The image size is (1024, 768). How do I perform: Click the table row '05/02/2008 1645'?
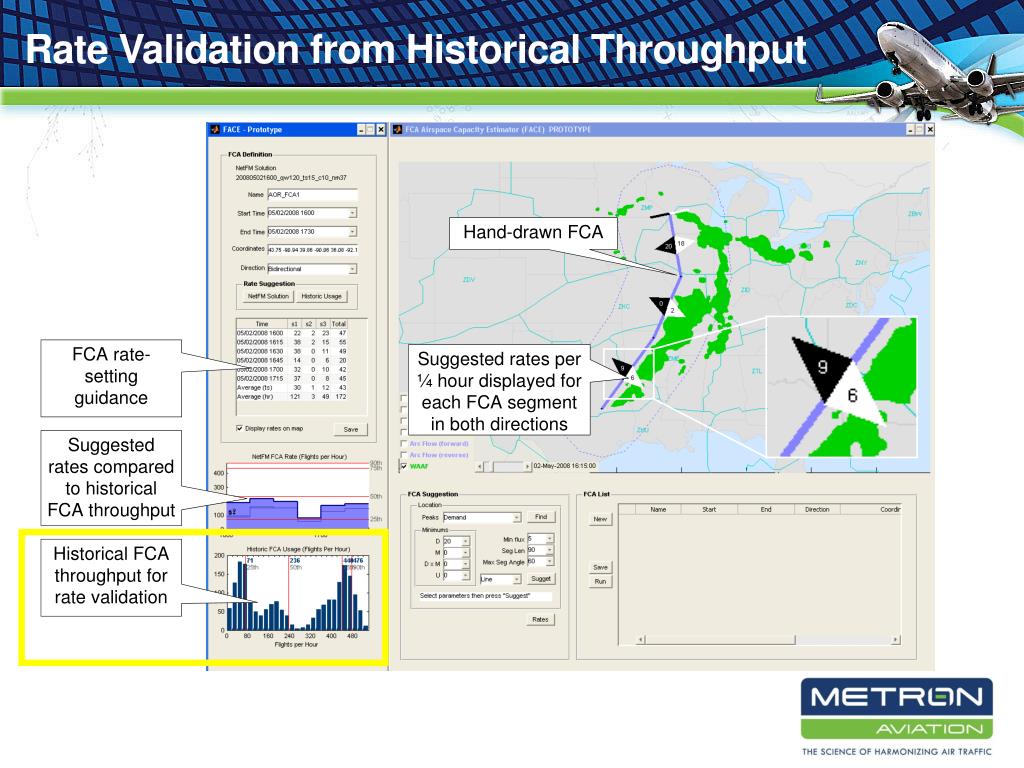pos(292,360)
